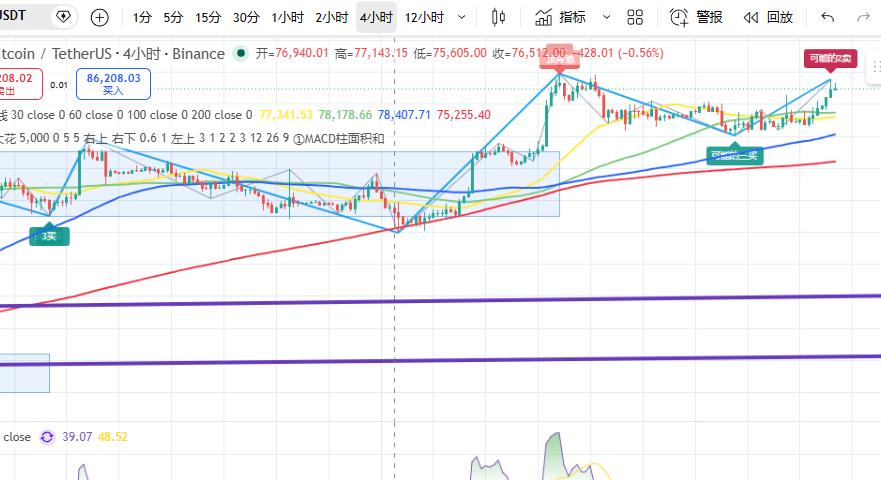Create an alert with 警报 button
The height and width of the screenshot is (480, 881).
[696, 18]
